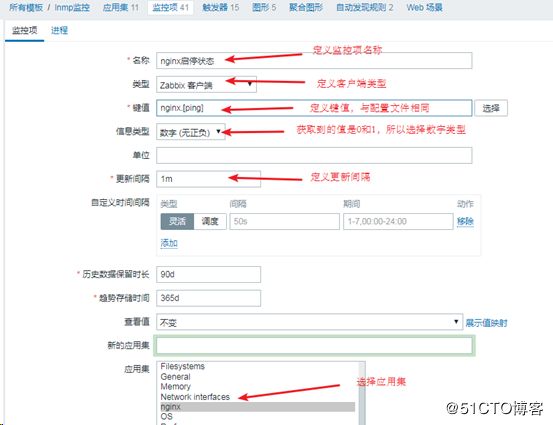Click the 期间 field showing 1-7,00:00-24:00

(398, 221)
